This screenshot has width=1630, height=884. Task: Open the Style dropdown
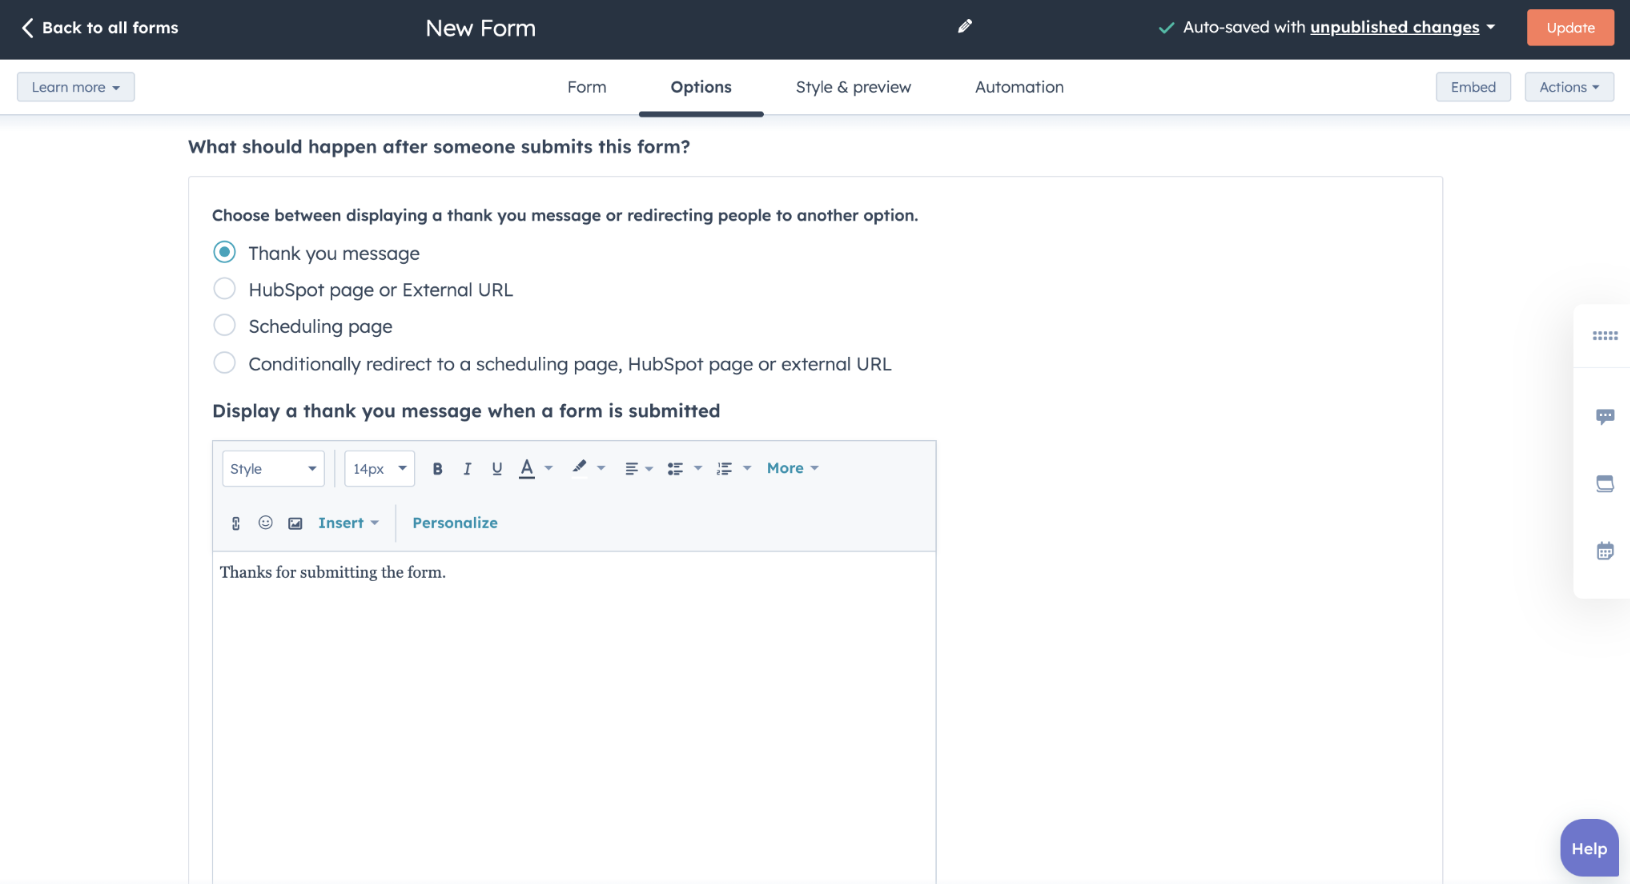273,469
